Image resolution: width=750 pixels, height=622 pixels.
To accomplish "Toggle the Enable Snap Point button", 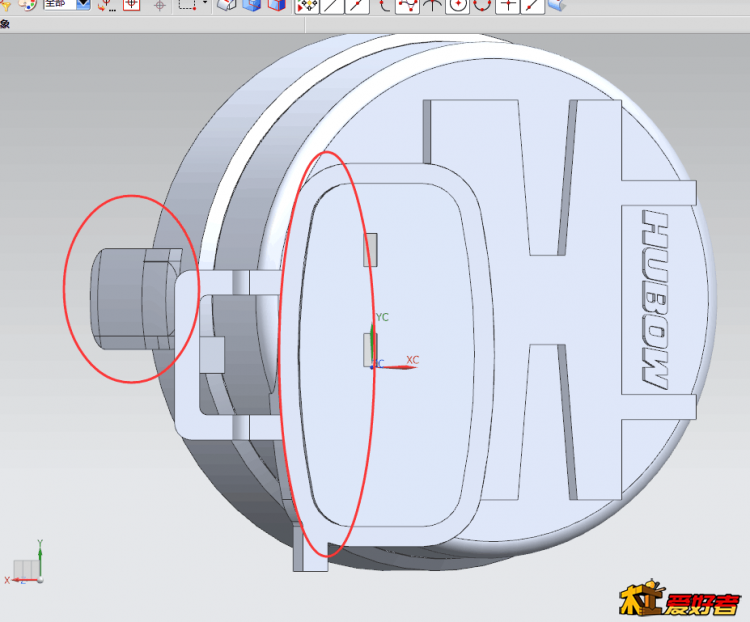I will pyautogui.click(x=307, y=6).
